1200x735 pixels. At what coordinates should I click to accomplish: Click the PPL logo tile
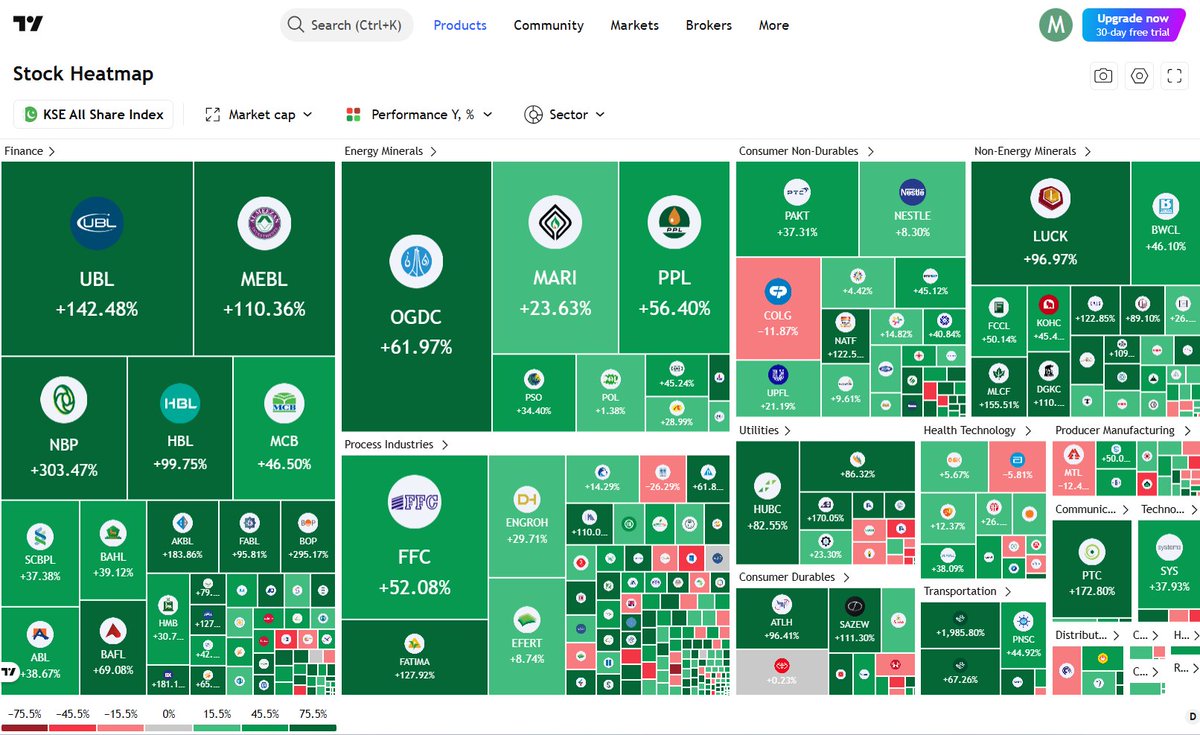[x=674, y=223]
